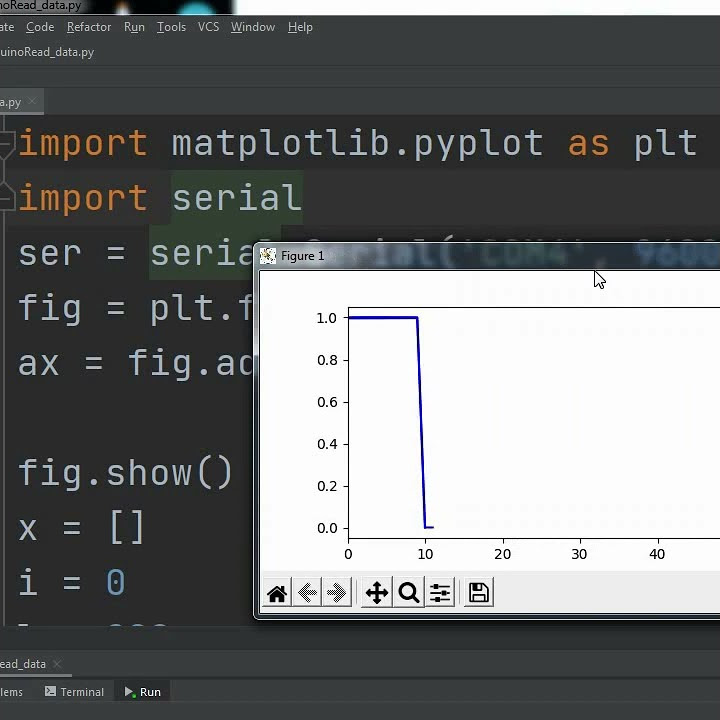The width and height of the screenshot is (720, 720).
Task: Open the Code menu
Action: click(40, 27)
